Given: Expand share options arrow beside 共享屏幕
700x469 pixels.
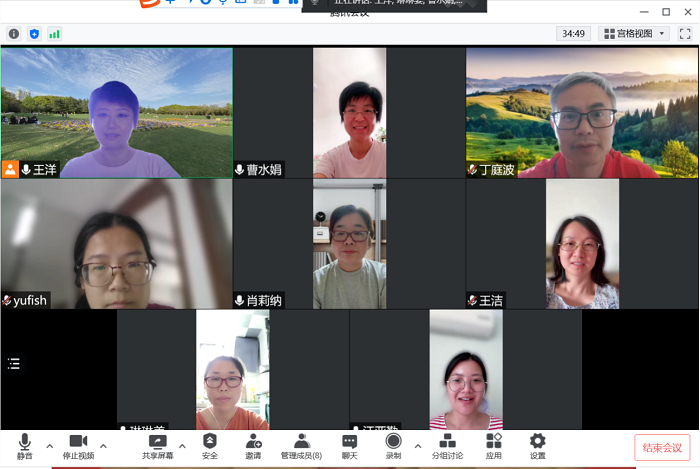Looking at the screenshot, I should point(182,446).
